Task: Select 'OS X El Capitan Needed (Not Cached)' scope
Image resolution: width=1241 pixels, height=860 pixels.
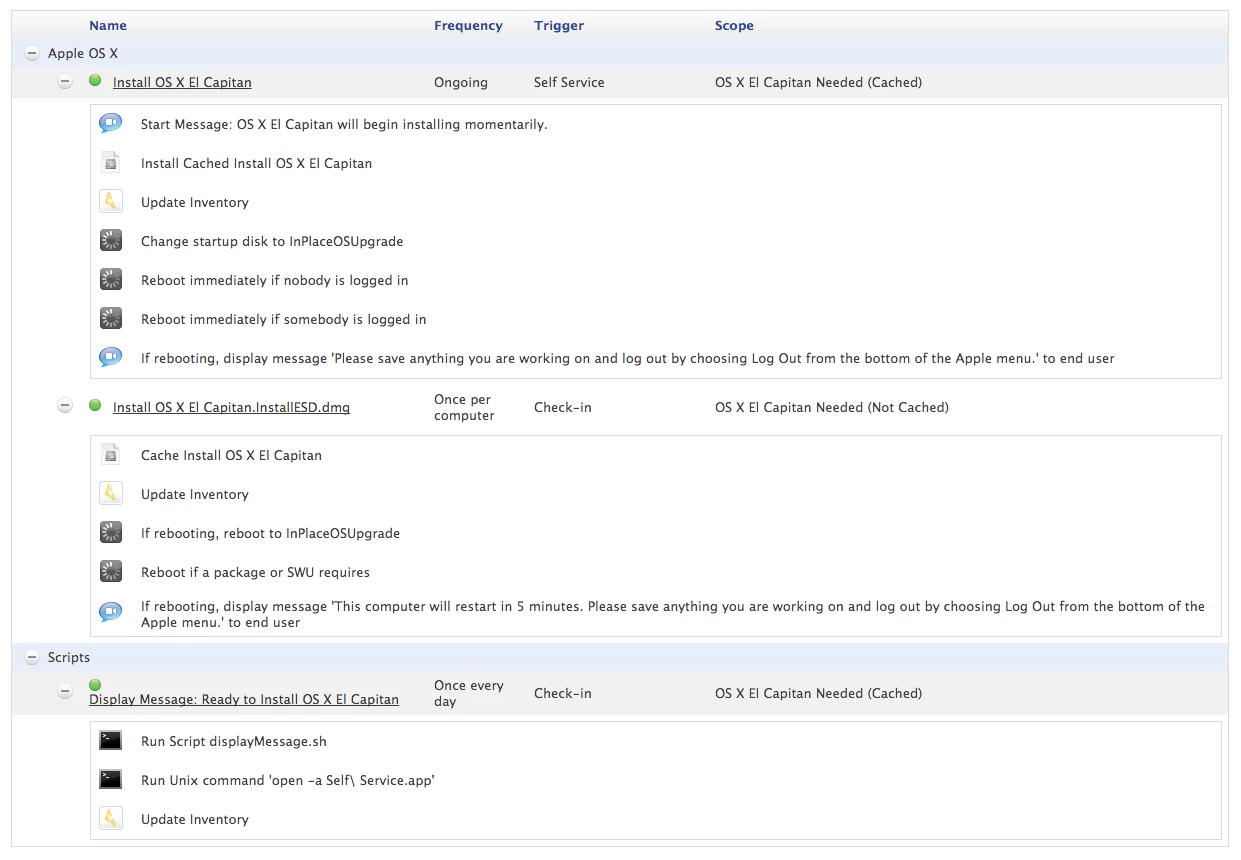Action: coord(832,408)
